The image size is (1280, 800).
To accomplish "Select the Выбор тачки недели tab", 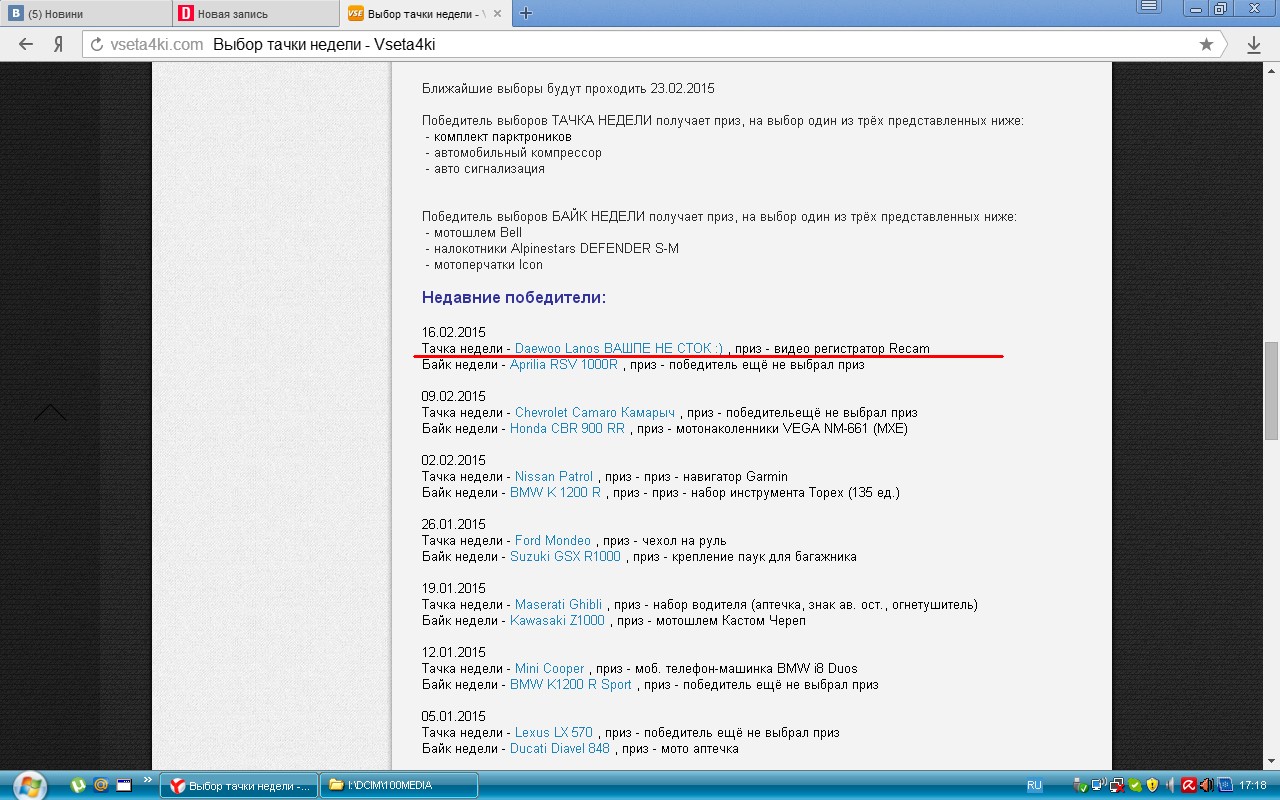I will [425, 14].
